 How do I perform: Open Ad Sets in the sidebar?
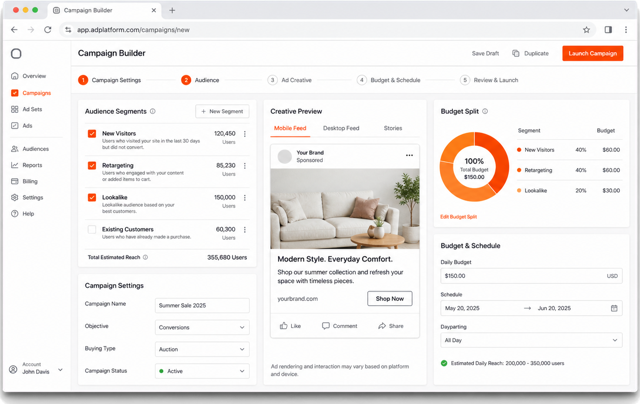[27, 109]
